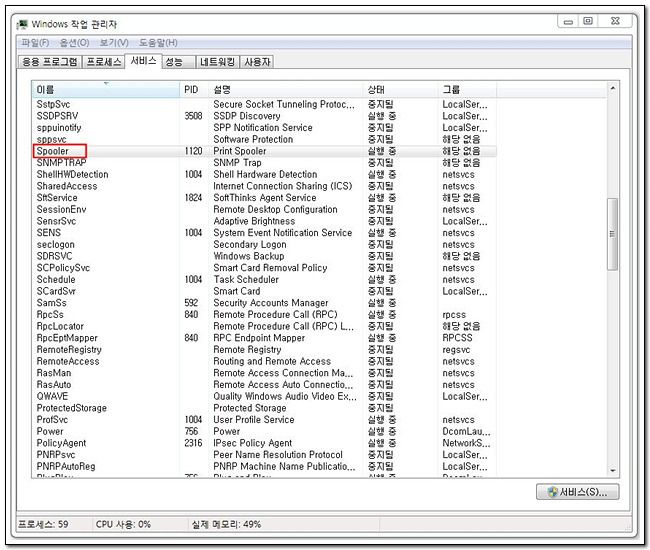Select the 서비스 tab
Screen dimensions: 650x550
tap(143, 61)
